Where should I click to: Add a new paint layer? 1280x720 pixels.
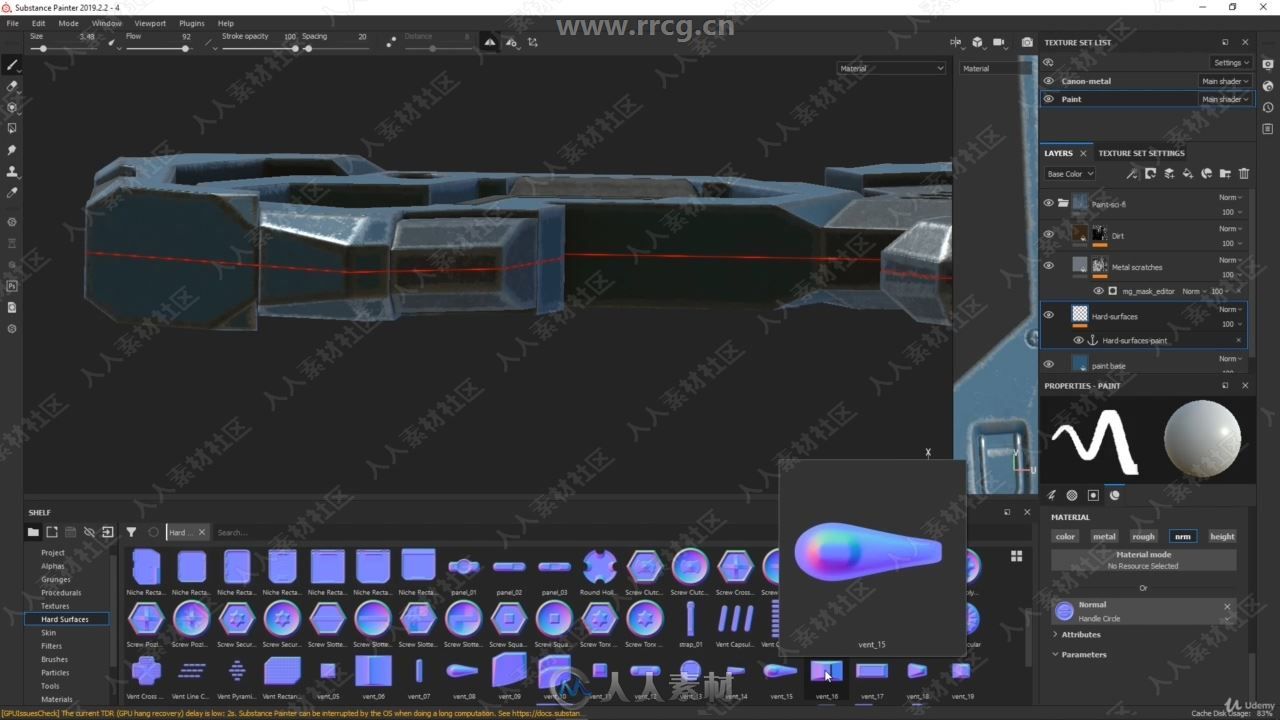coord(1169,174)
